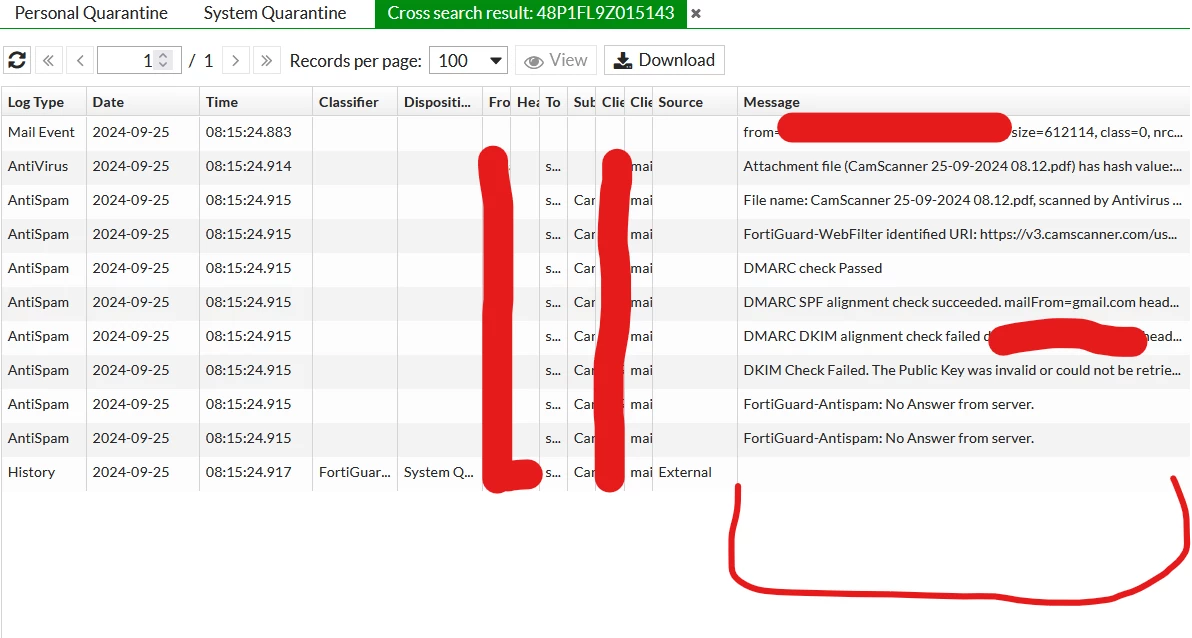
Task: Select the DMARC DKIM alignment check failed message
Action: coord(962,336)
